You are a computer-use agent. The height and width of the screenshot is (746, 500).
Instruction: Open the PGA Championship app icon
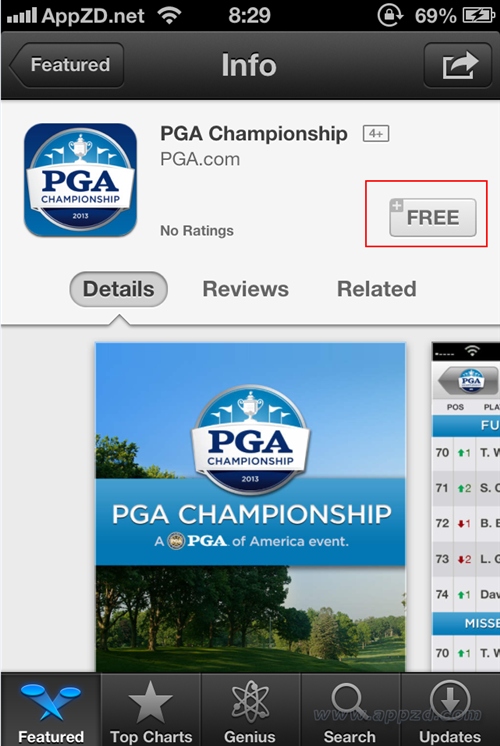80,180
